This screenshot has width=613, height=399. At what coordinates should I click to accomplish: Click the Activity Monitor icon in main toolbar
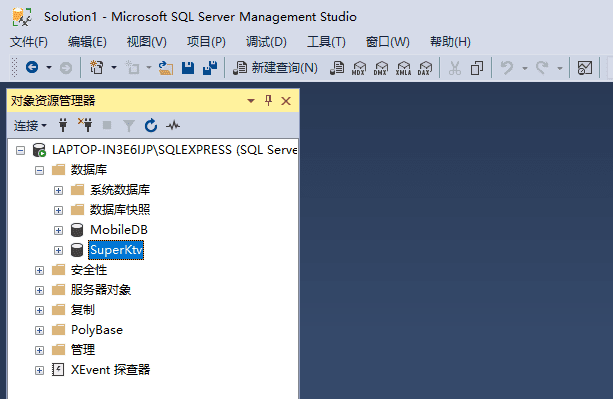(585, 68)
